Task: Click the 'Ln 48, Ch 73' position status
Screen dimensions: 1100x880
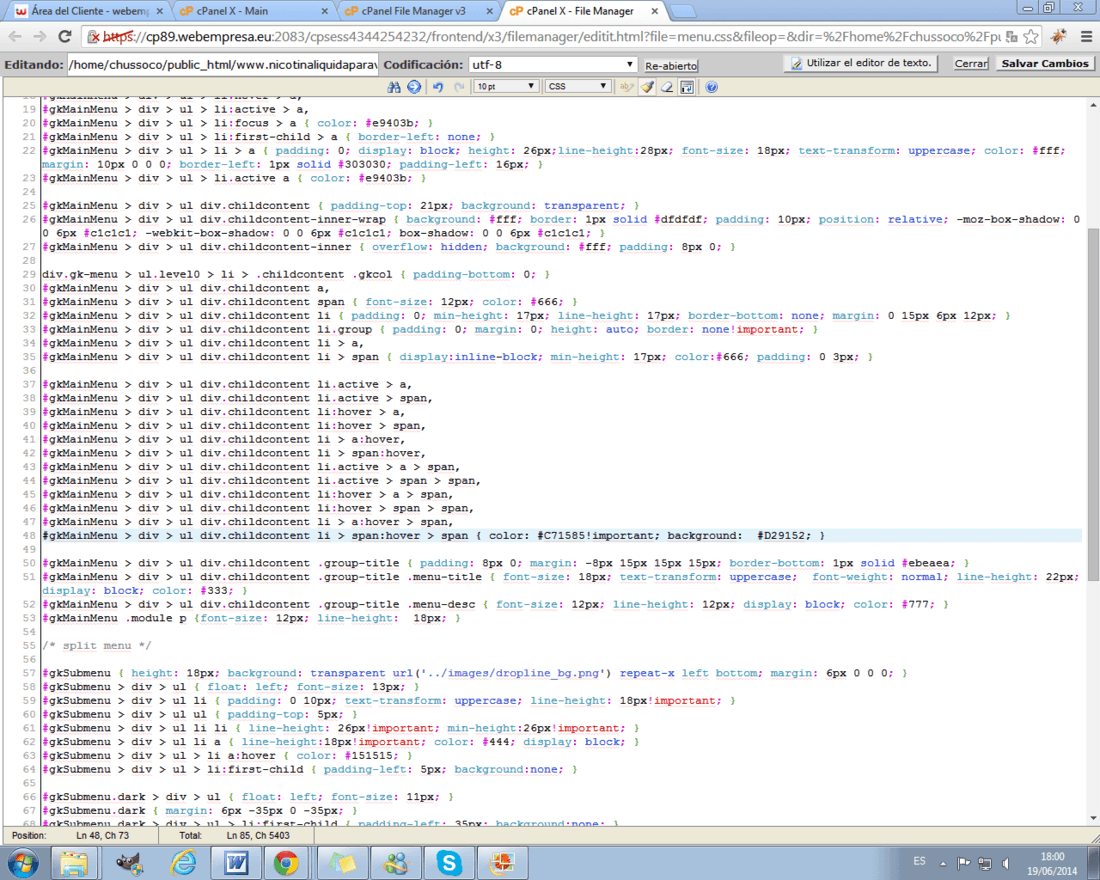Action: pyautogui.click(x=103, y=836)
